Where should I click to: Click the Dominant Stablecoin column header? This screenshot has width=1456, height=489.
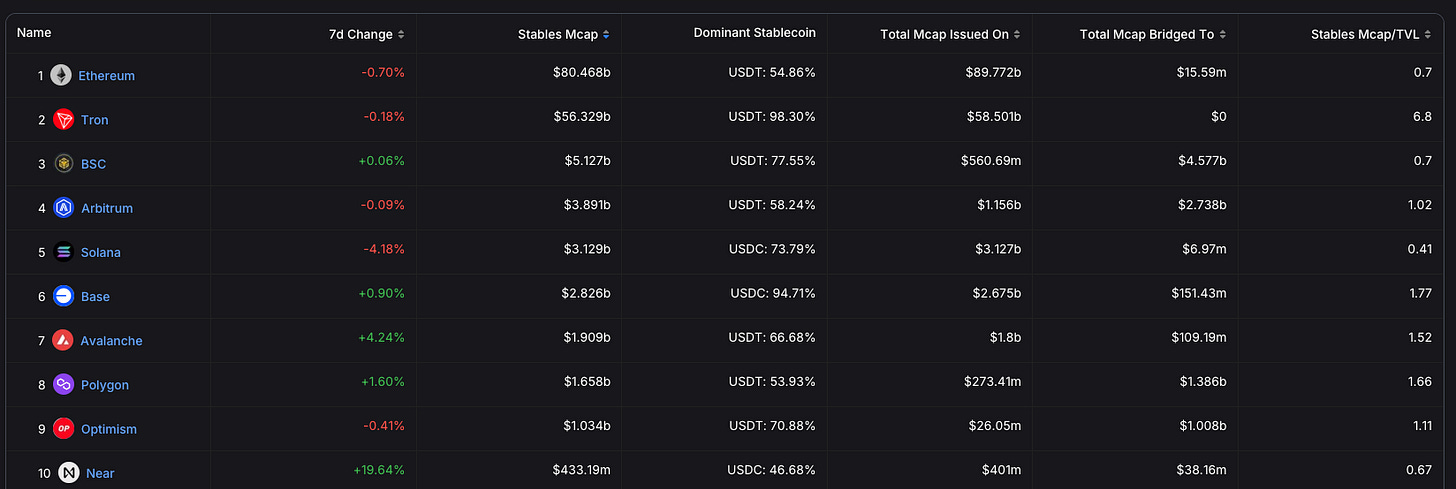(x=754, y=33)
